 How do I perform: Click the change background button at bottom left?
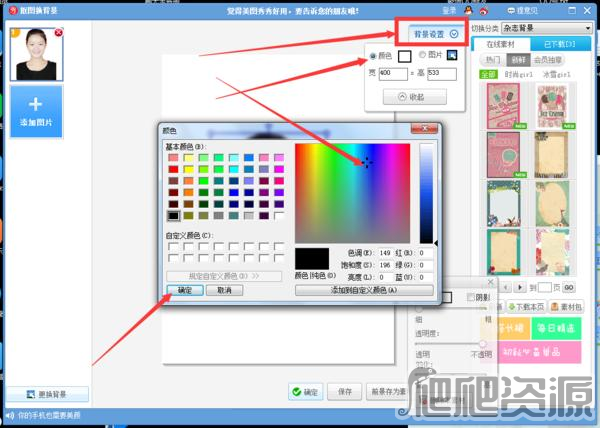(x=47, y=394)
